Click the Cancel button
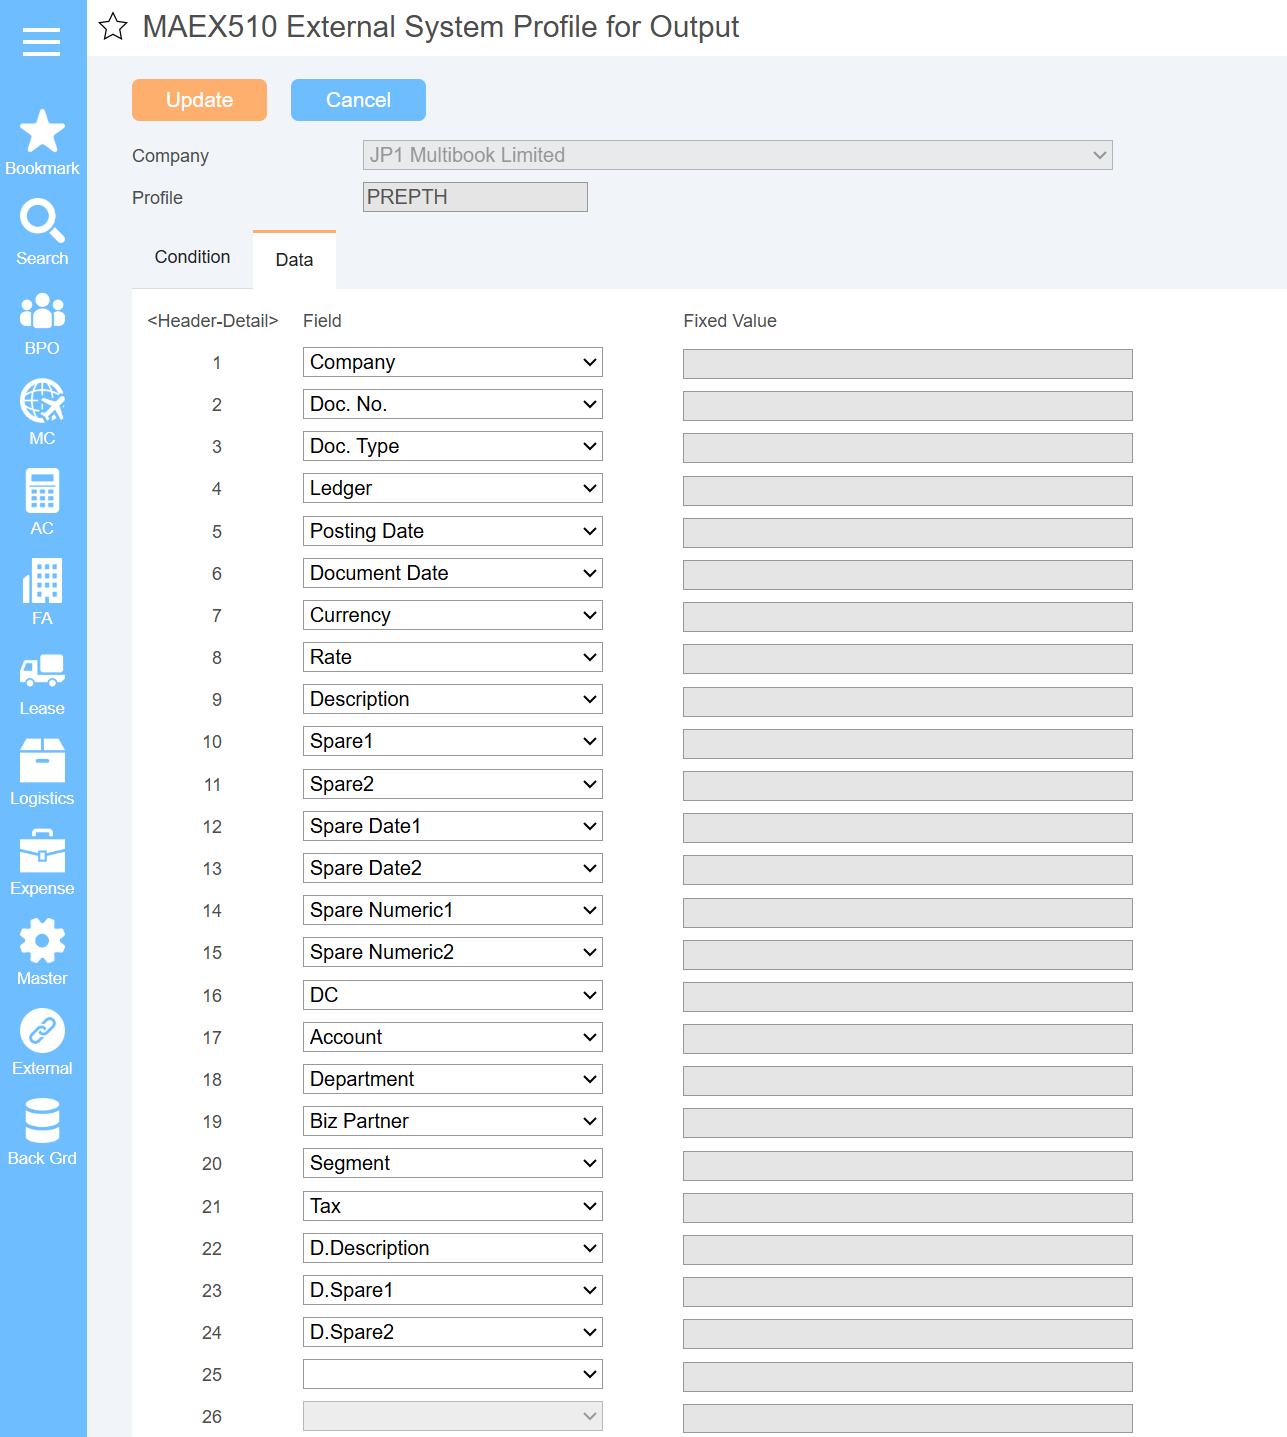The width and height of the screenshot is (1287, 1437). pos(358,100)
